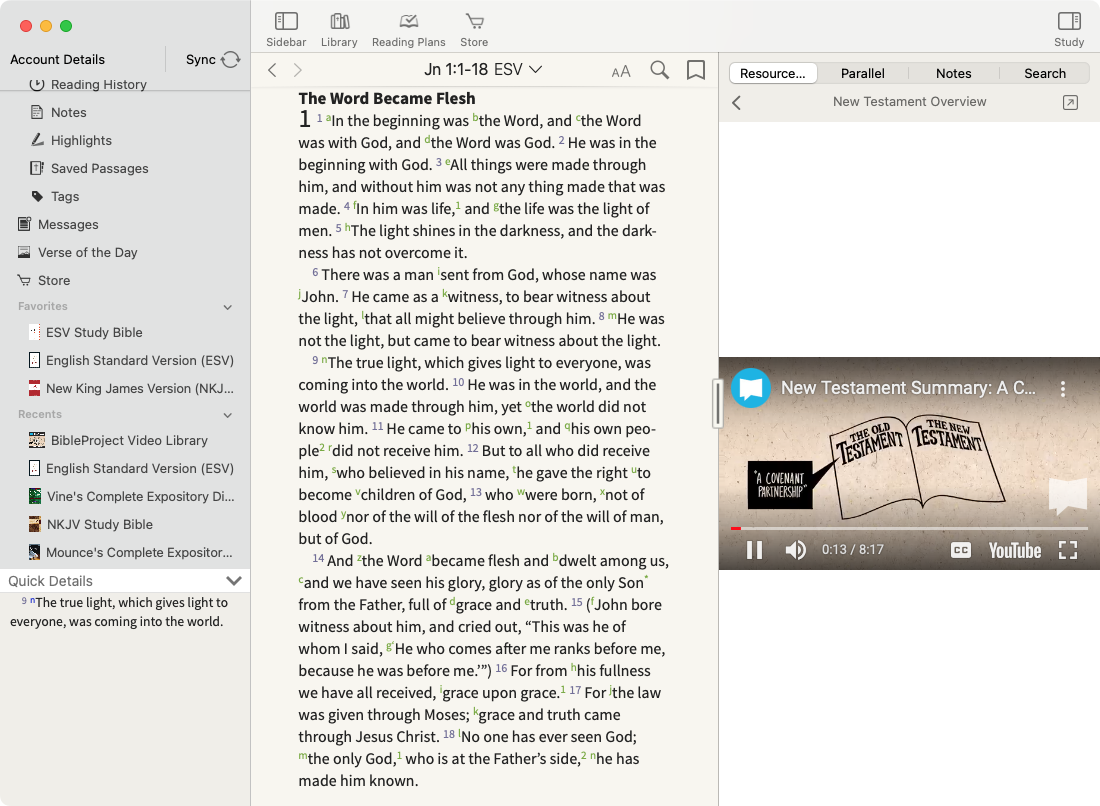Screen dimensions: 1100x806
Task: Open Messages
Action: [x=58, y=224]
